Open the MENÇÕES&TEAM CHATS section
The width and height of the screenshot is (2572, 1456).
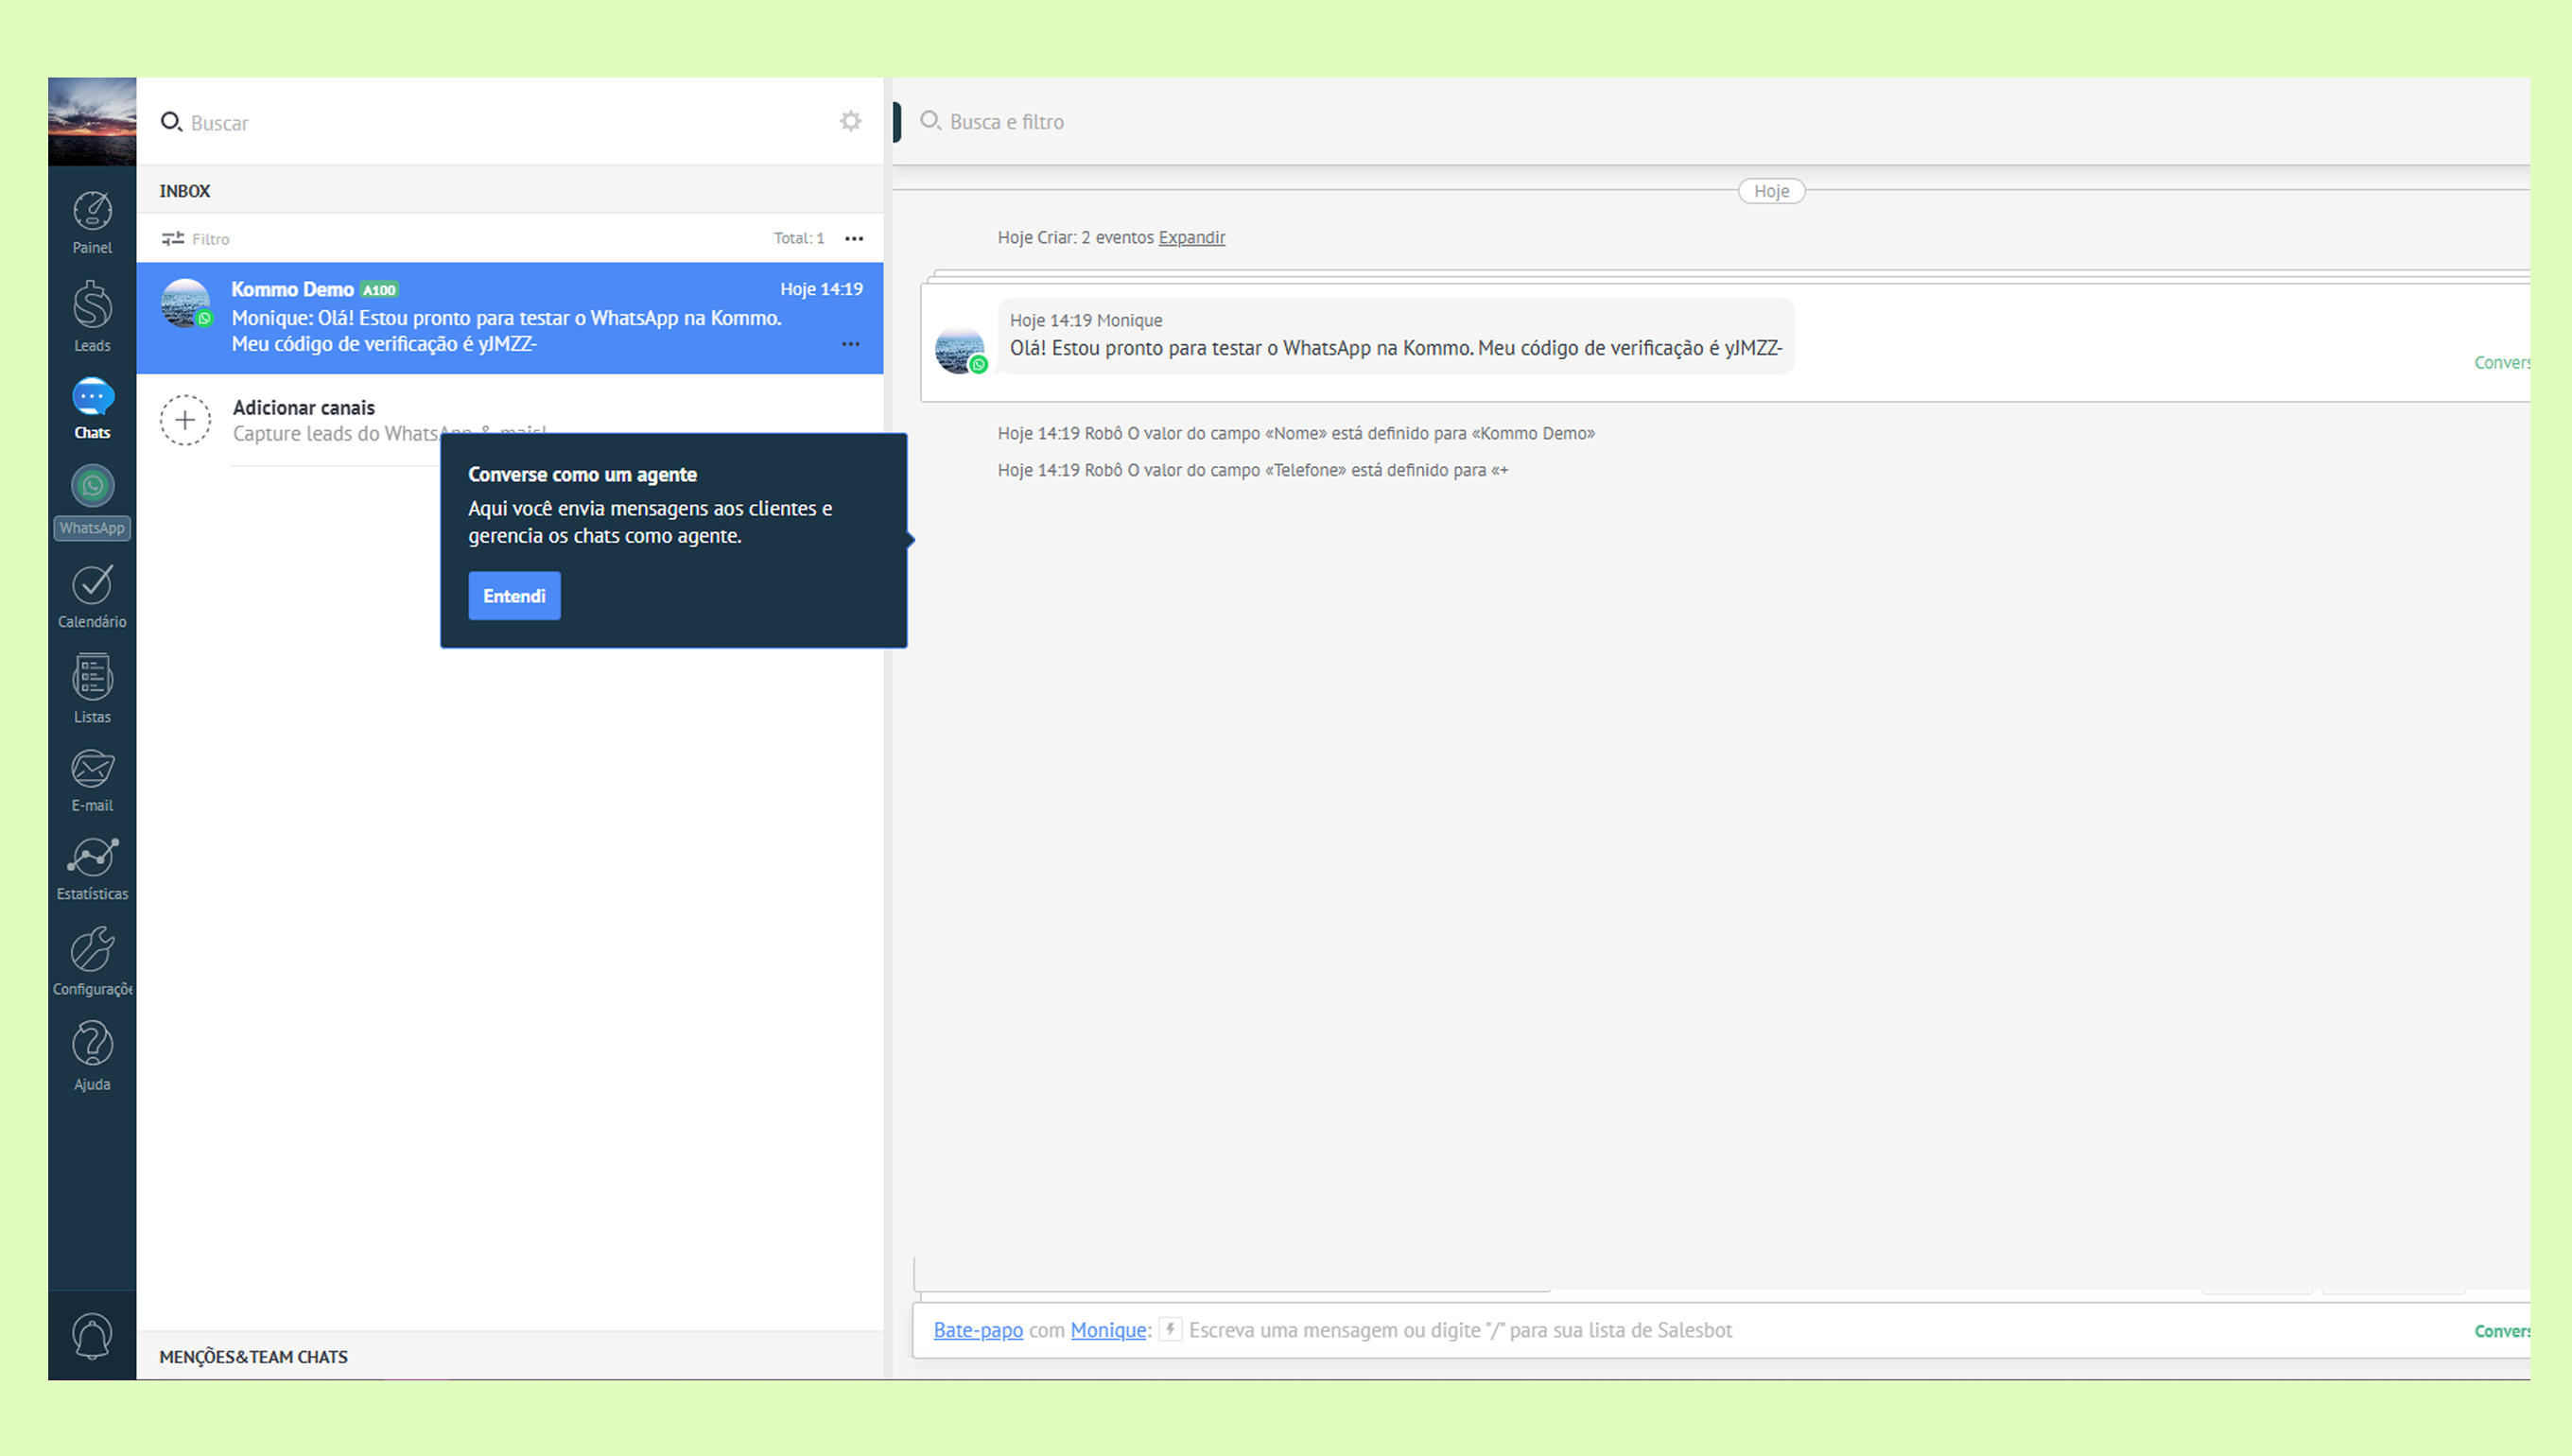click(x=254, y=1357)
